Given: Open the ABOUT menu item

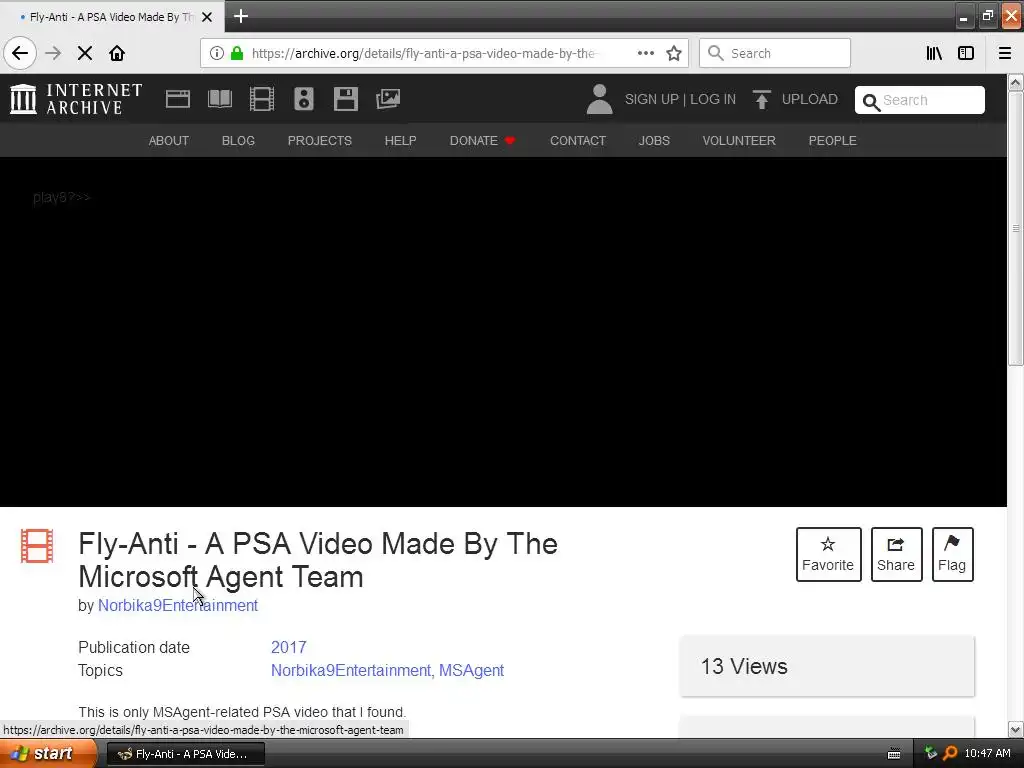Looking at the screenshot, I should tap(168, 140).
